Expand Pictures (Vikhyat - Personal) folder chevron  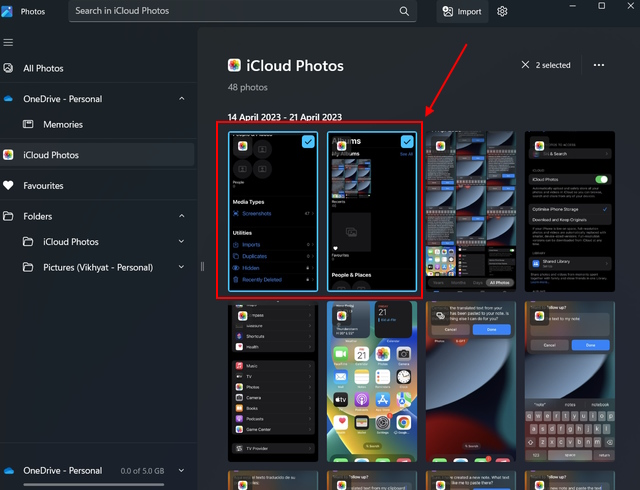(x=182, y=267)
